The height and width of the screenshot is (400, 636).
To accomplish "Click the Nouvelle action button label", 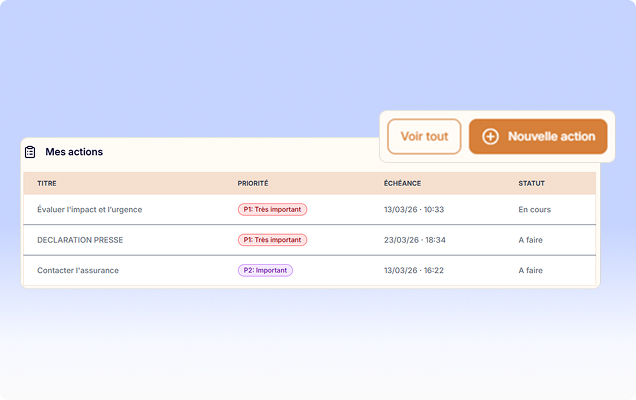I will pos(550,137).
